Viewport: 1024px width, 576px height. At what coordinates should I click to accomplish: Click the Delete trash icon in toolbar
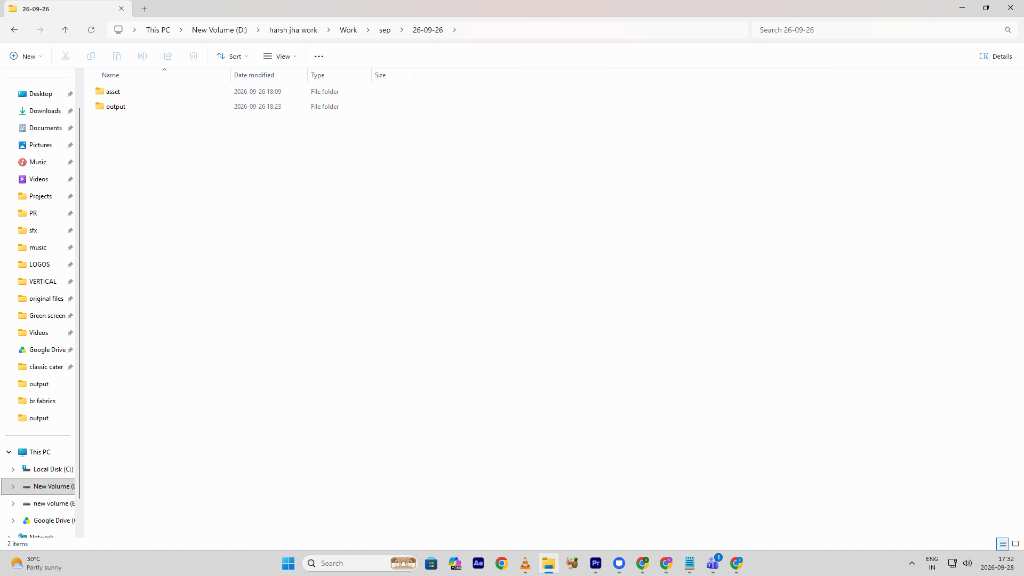click(x=193, y=56)
